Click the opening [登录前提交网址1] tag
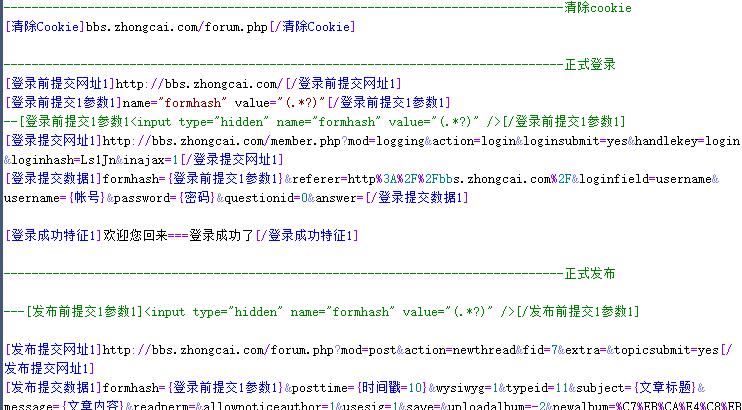Image resolution: width=742 pixels, height=410 pixels. point(60,83)
